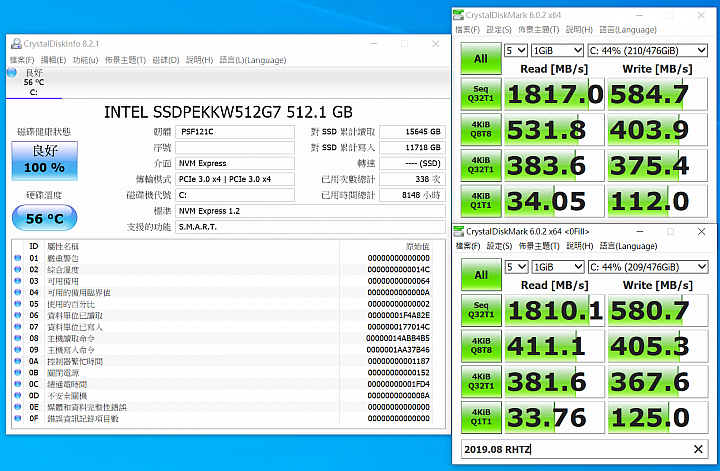Click top CrystalDiskMark title bar icon
The height and width of the screenshot is (471, 720).
pyautogui.click(x=458, y=15)
